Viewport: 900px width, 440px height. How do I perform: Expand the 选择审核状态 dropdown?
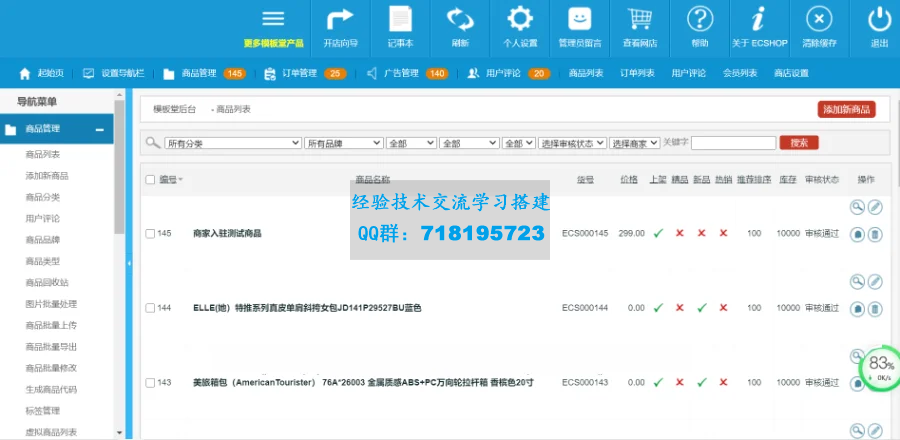pyautogui.click(x=572, y=144)
